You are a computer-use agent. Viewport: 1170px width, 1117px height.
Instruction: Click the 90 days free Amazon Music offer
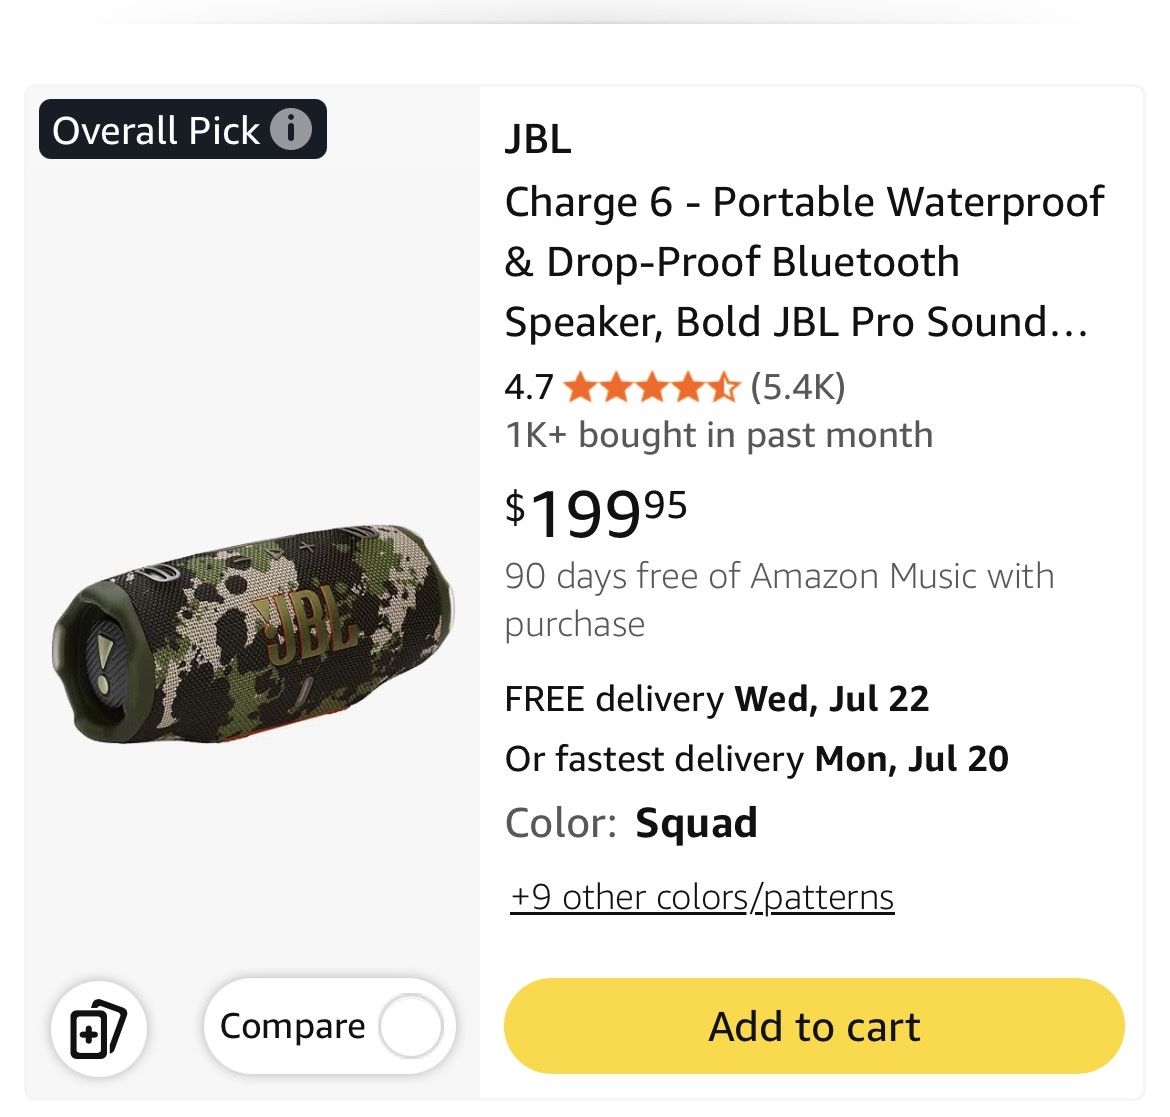click(780, 600)
